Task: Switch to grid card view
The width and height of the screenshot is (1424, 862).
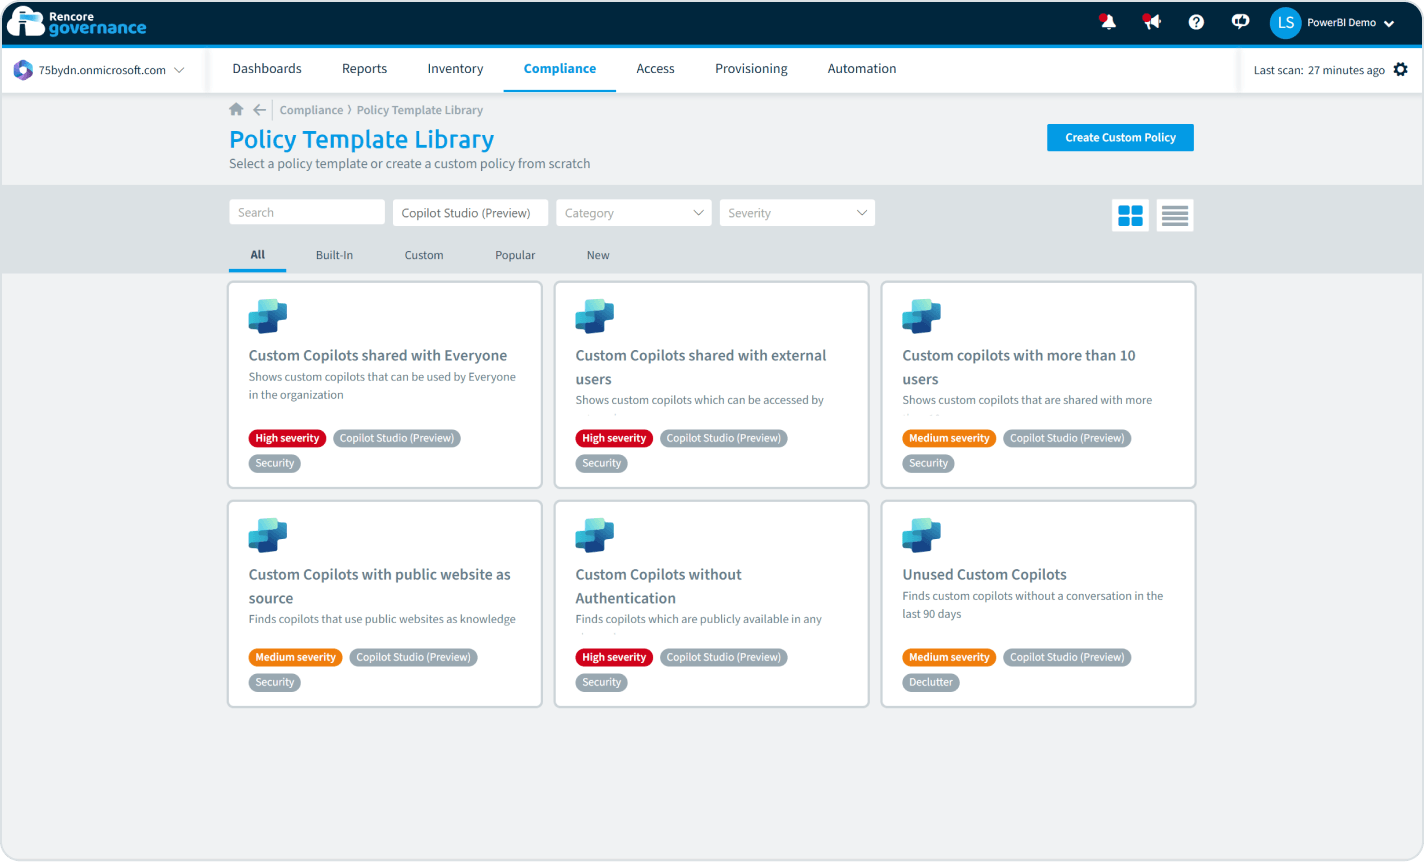Action: (x=1130, y=215)
